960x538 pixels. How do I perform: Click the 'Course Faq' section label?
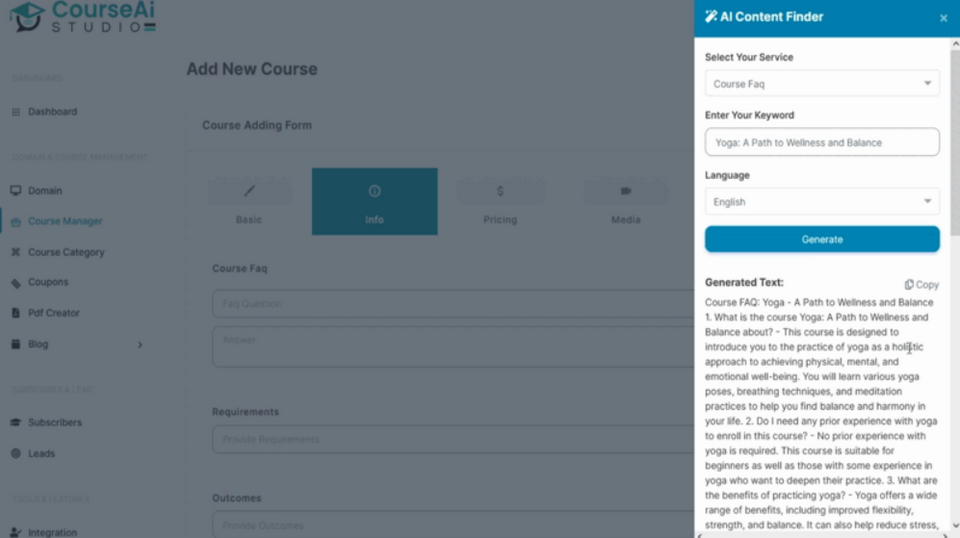pyautogui.click(x=239, y=269)
